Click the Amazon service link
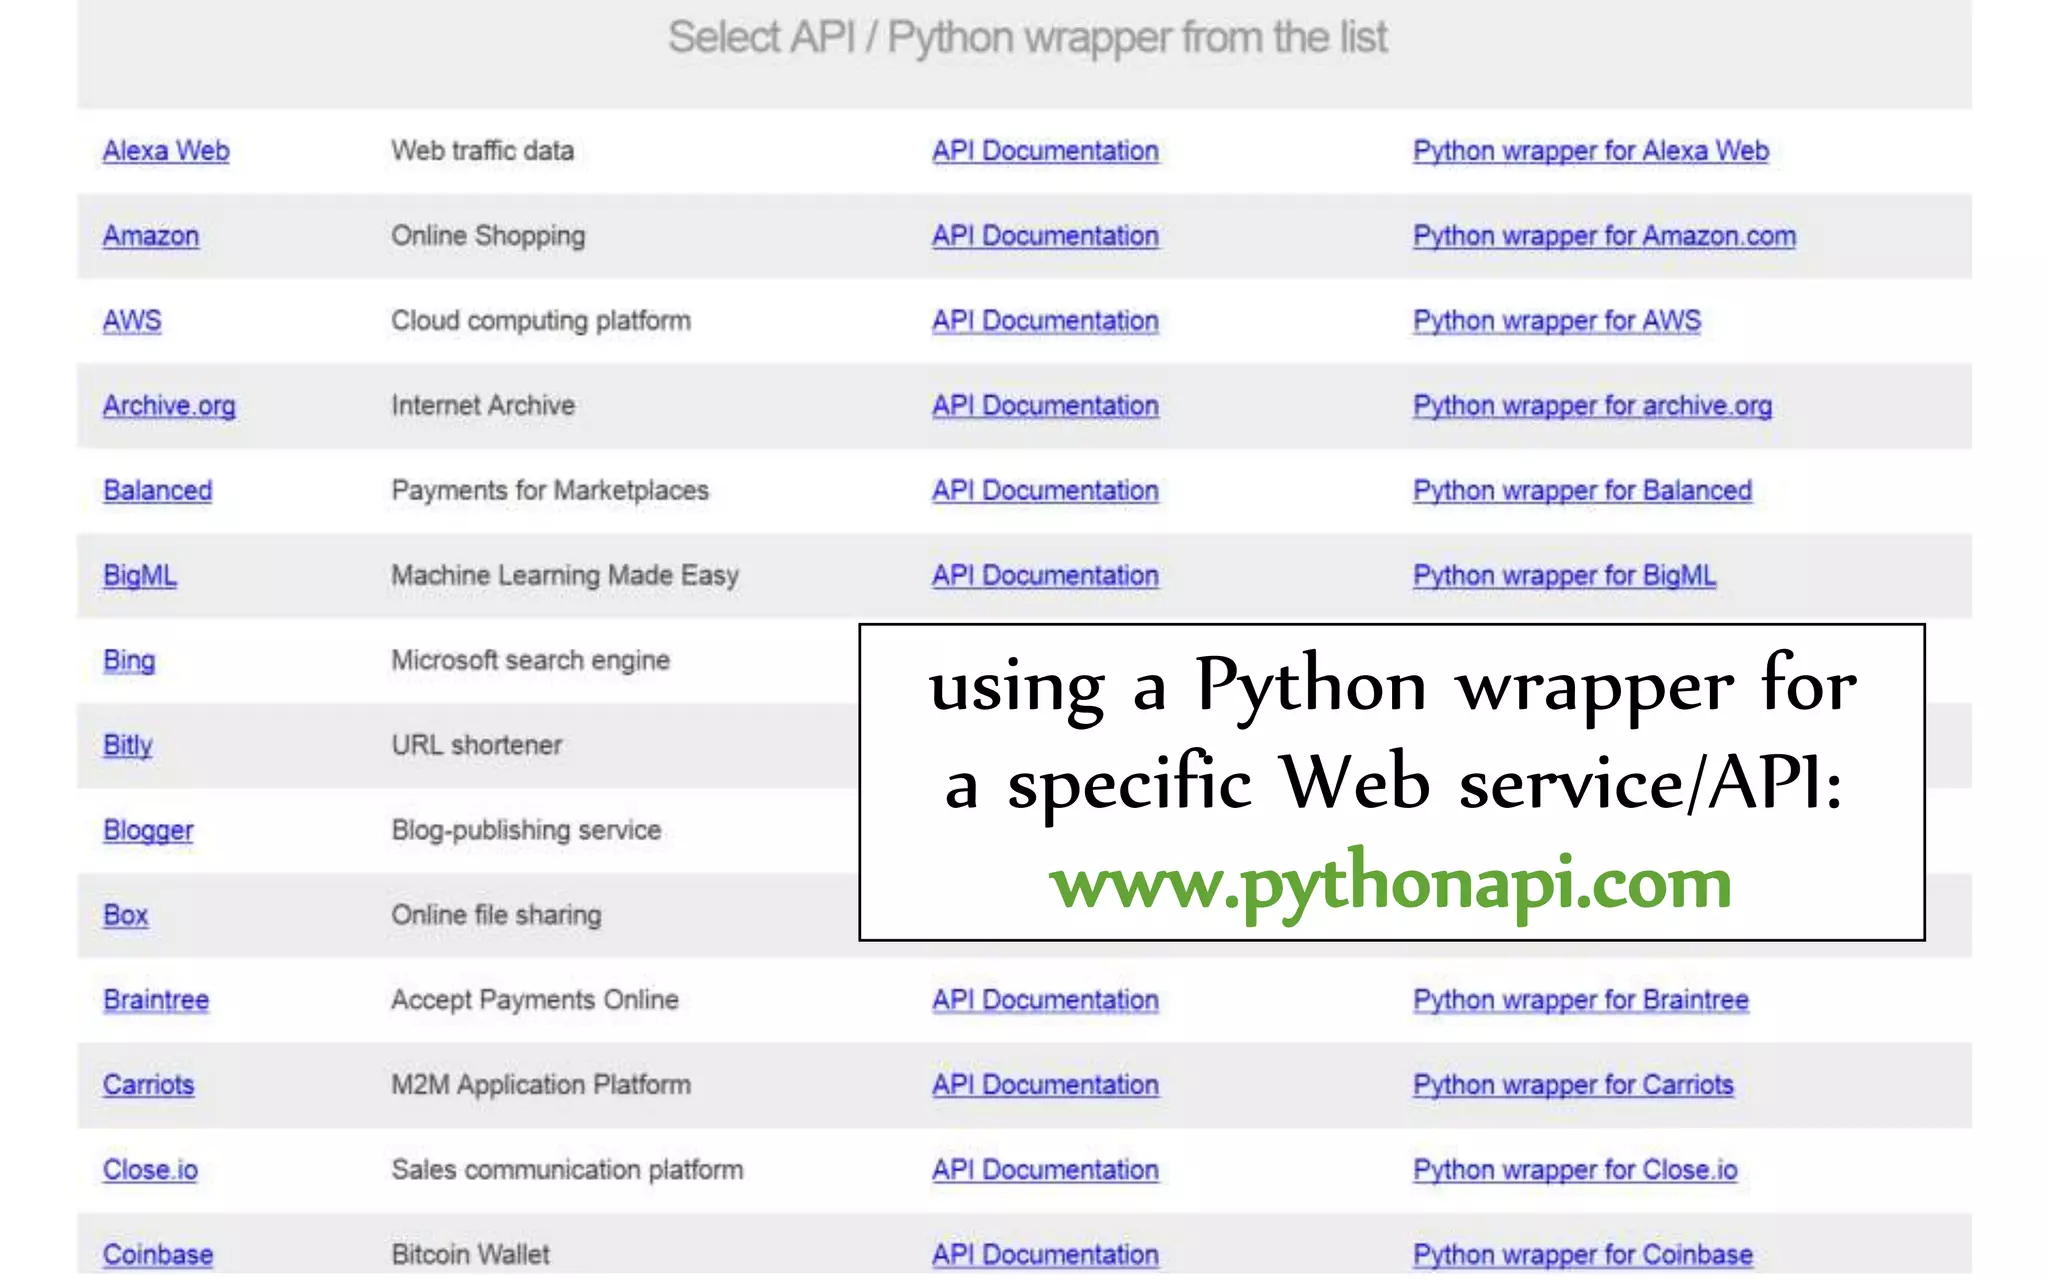This screenshot has width=2048, height=1280. tap(151, 236)
